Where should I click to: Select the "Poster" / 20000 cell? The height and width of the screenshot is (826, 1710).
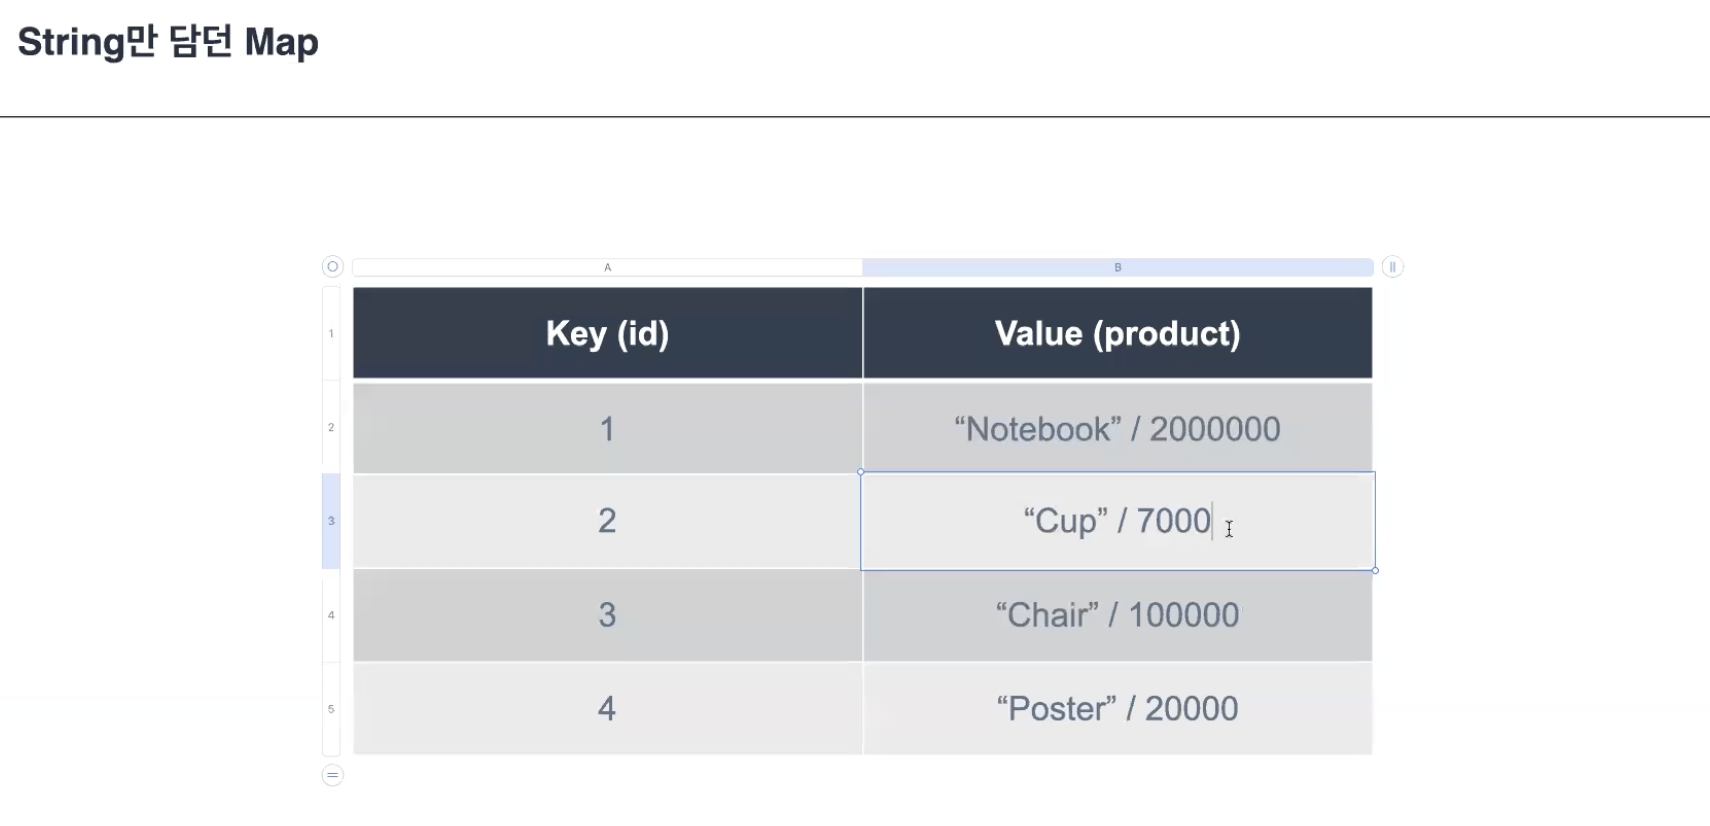[x=1118, y=709]
